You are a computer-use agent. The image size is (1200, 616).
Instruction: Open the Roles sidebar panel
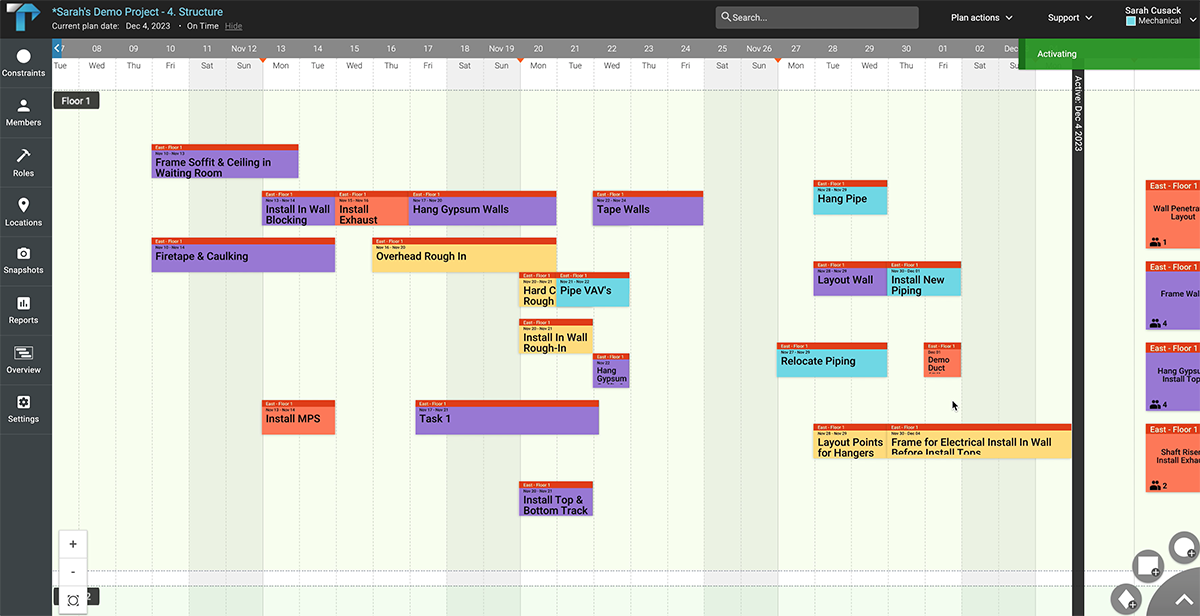coord(24,162)
